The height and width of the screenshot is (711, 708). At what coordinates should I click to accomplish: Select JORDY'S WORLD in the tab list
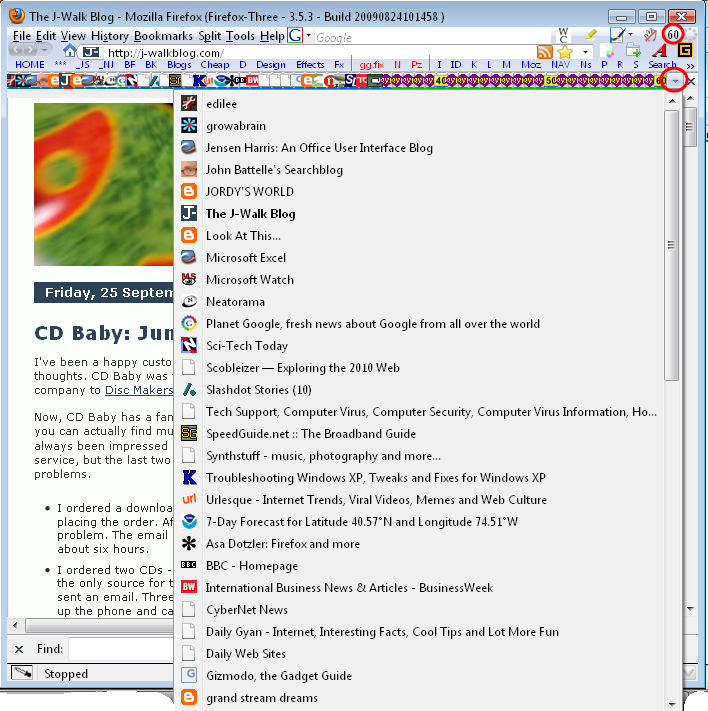(x=419, y=191)
